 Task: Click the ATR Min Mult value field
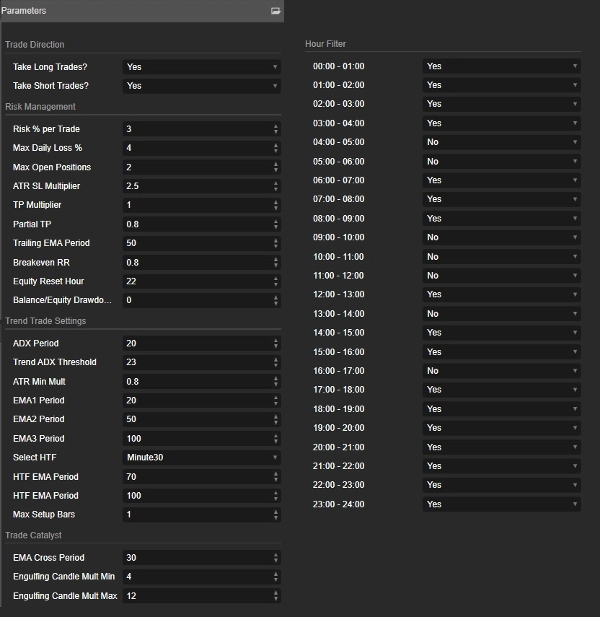[201, 381]
